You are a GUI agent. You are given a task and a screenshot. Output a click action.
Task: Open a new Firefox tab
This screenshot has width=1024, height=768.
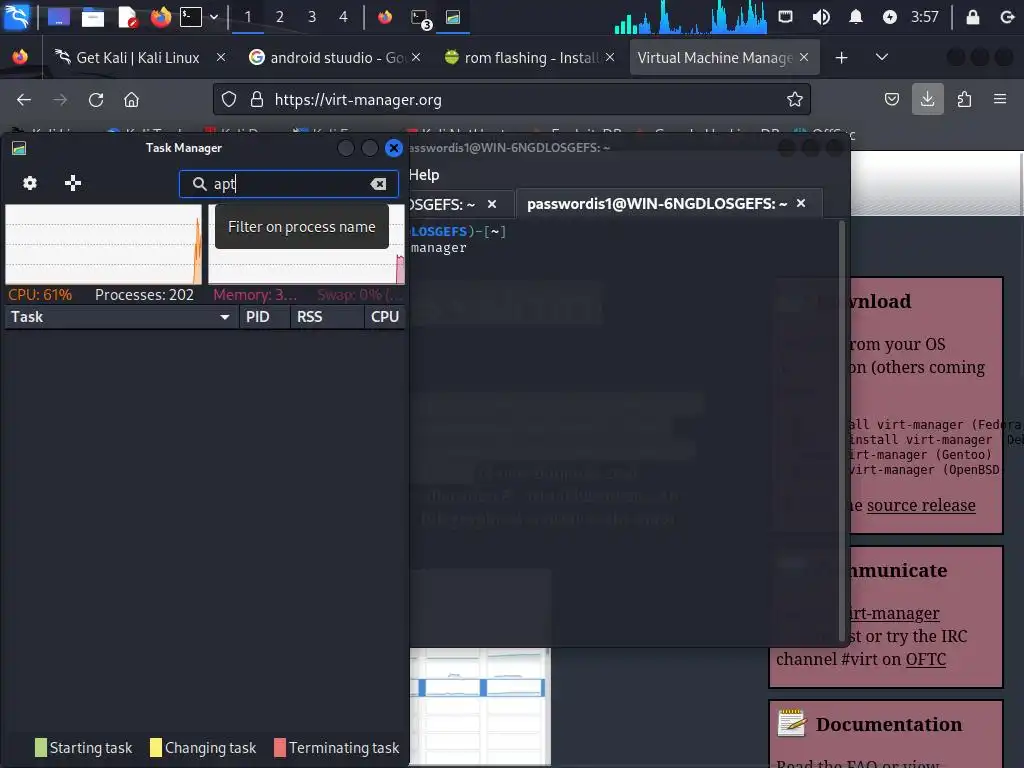[x=841, y=57]
